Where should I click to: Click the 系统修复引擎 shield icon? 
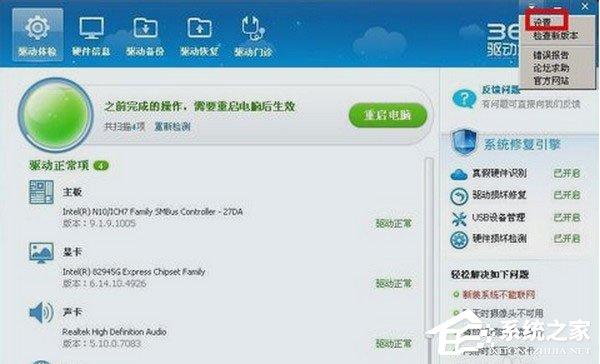464,142
